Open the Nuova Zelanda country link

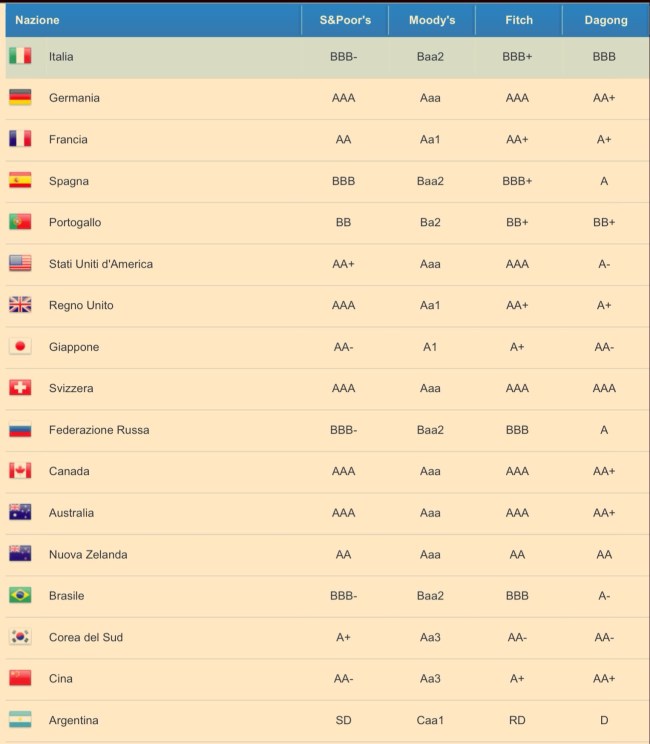tap(88, 554)
